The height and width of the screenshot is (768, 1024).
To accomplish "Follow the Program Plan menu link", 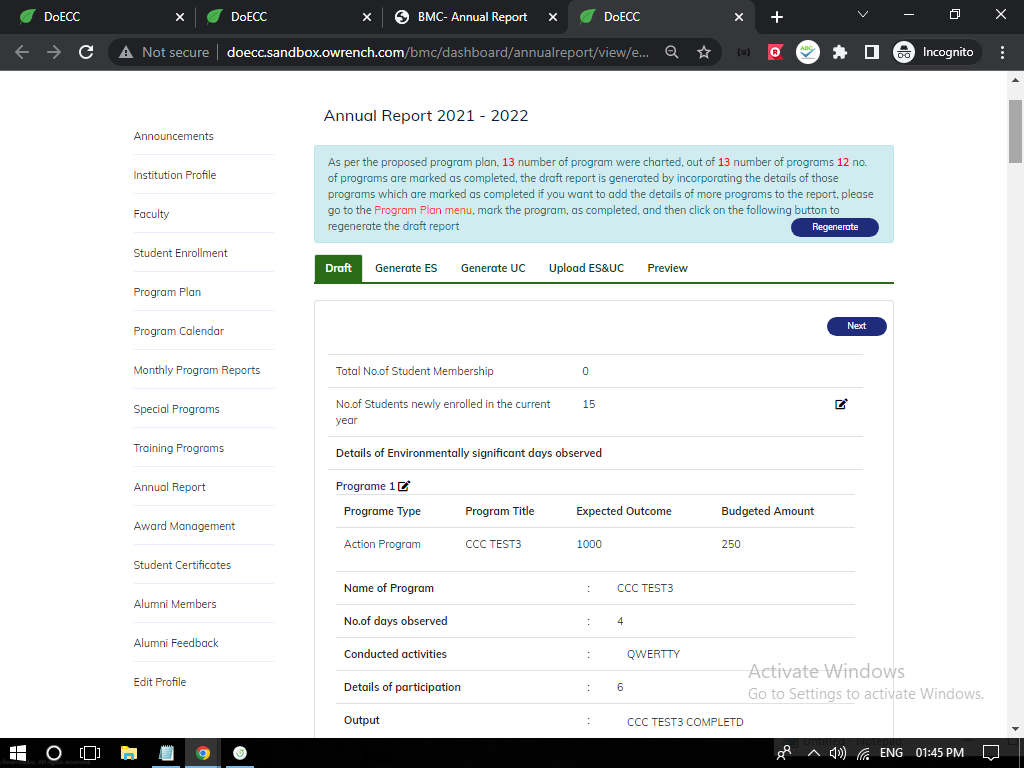I will tap(423, 210).
